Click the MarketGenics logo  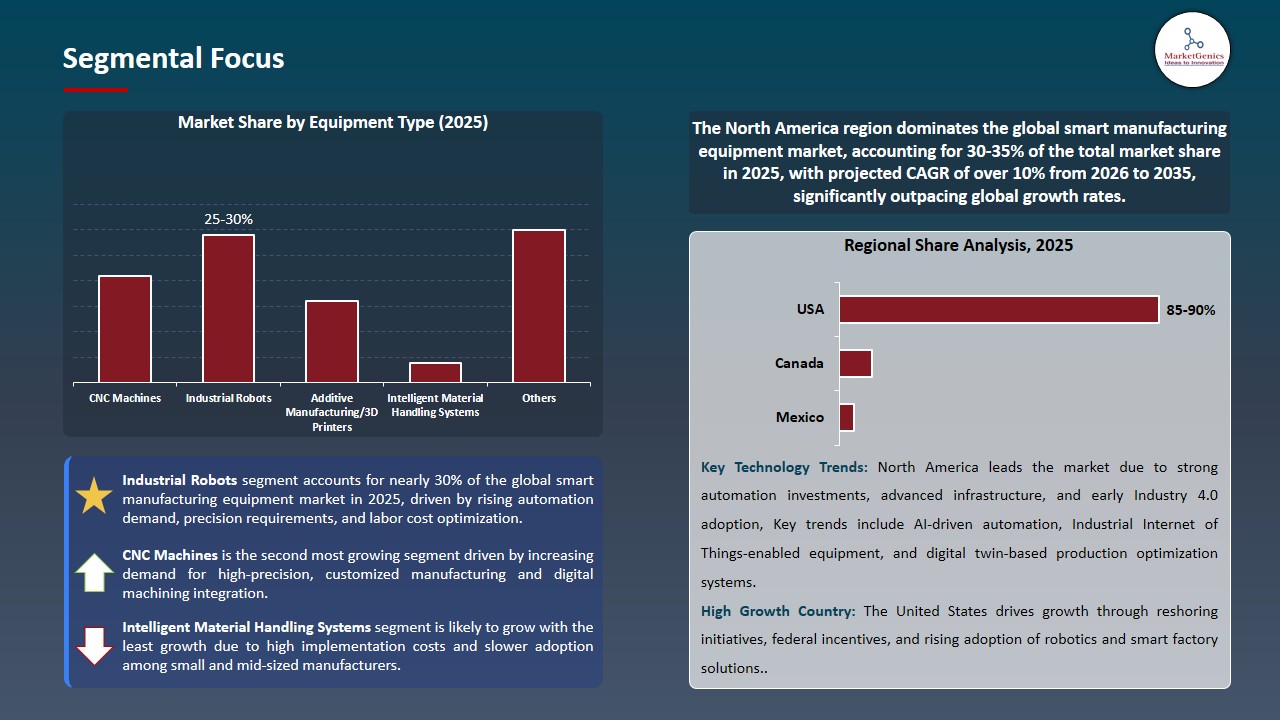[1192, 49]
